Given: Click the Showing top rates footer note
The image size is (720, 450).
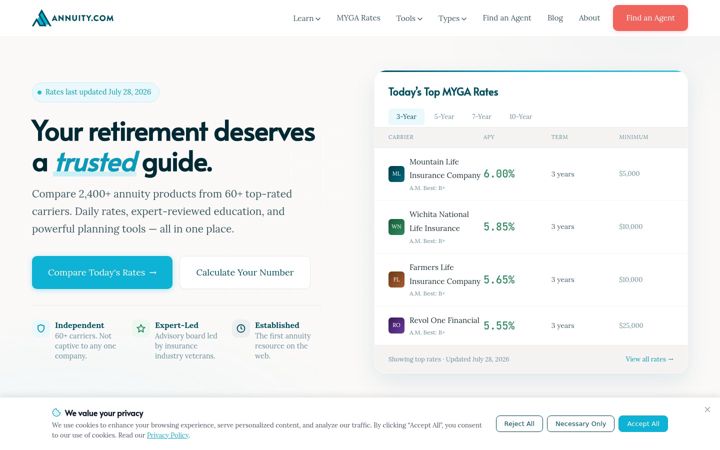Looking at the screenshot, I should click(448, 359).
